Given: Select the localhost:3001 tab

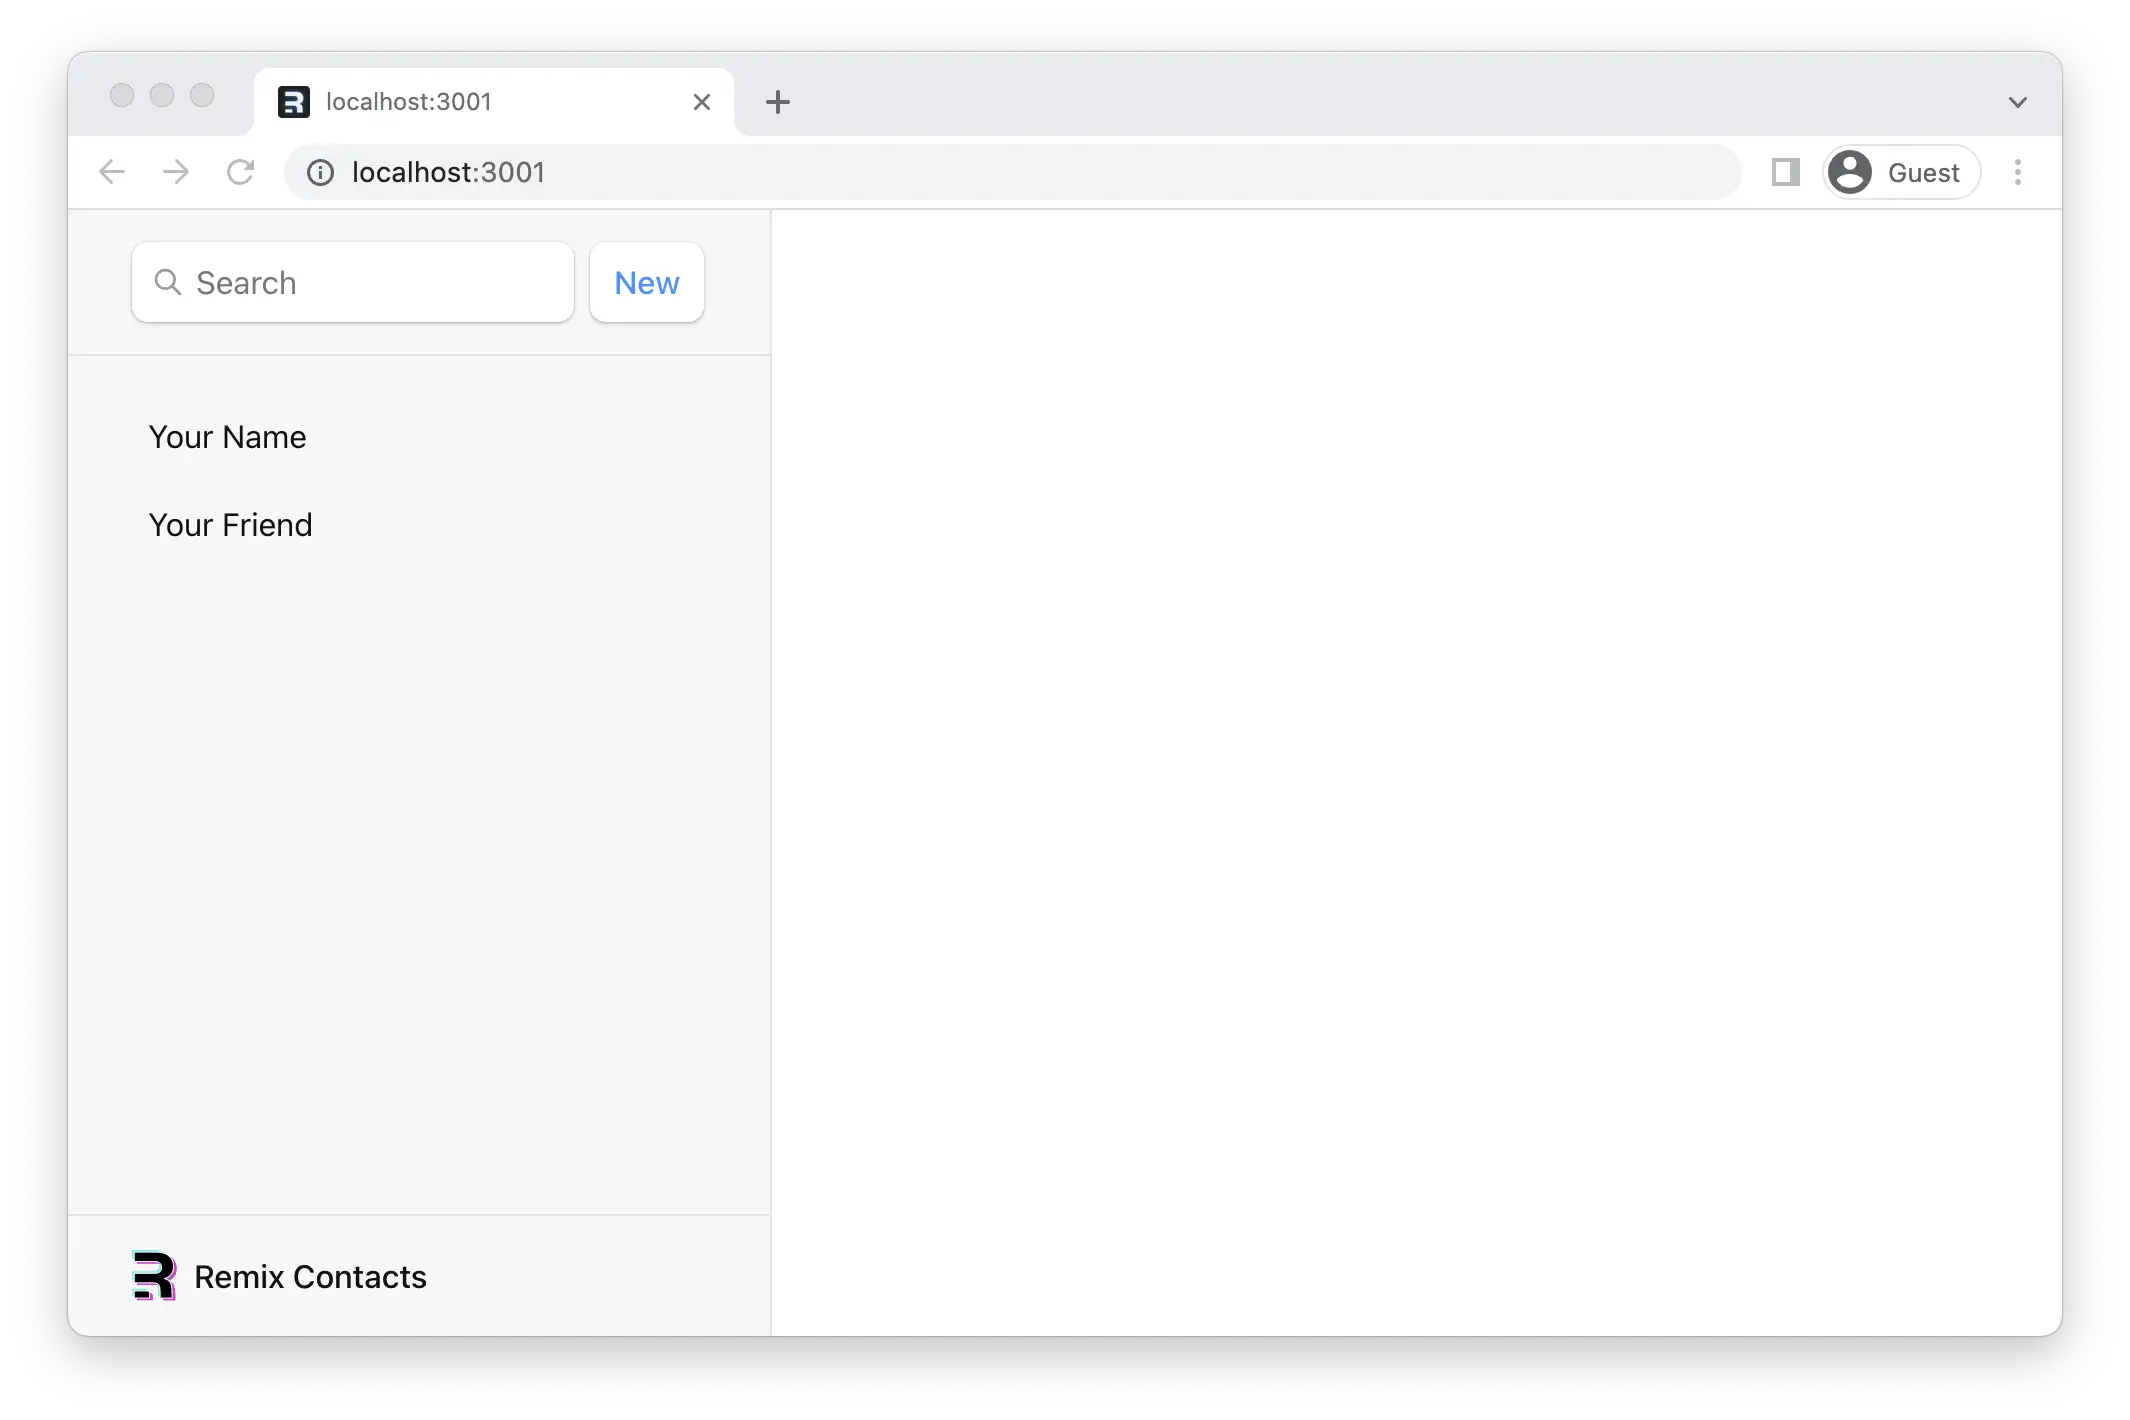Looking at the screenshot, I should click(x=494, y=102).
